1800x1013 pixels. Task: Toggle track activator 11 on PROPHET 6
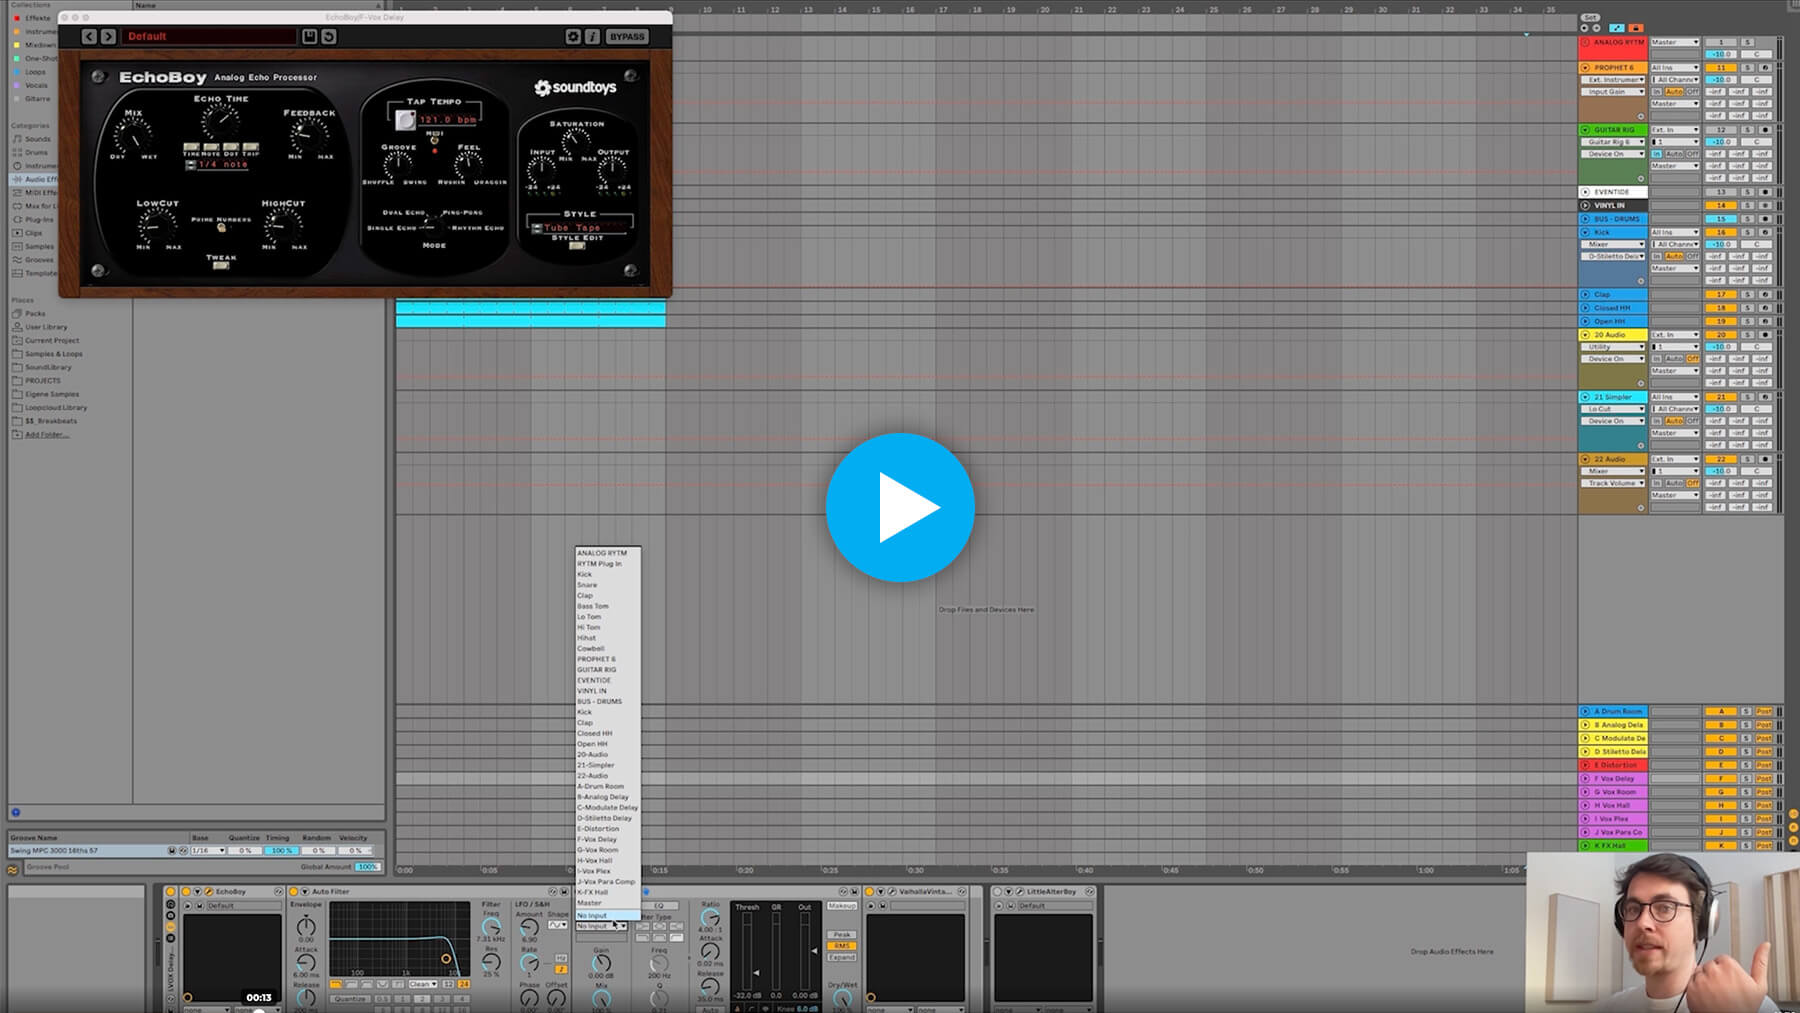coord(1721,67)
